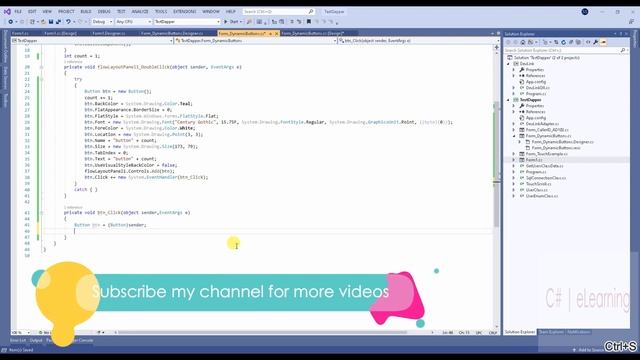Click Solution Explorer Refresh icon
This screenshot has width=640, height=360.
(x=563, y=42)
